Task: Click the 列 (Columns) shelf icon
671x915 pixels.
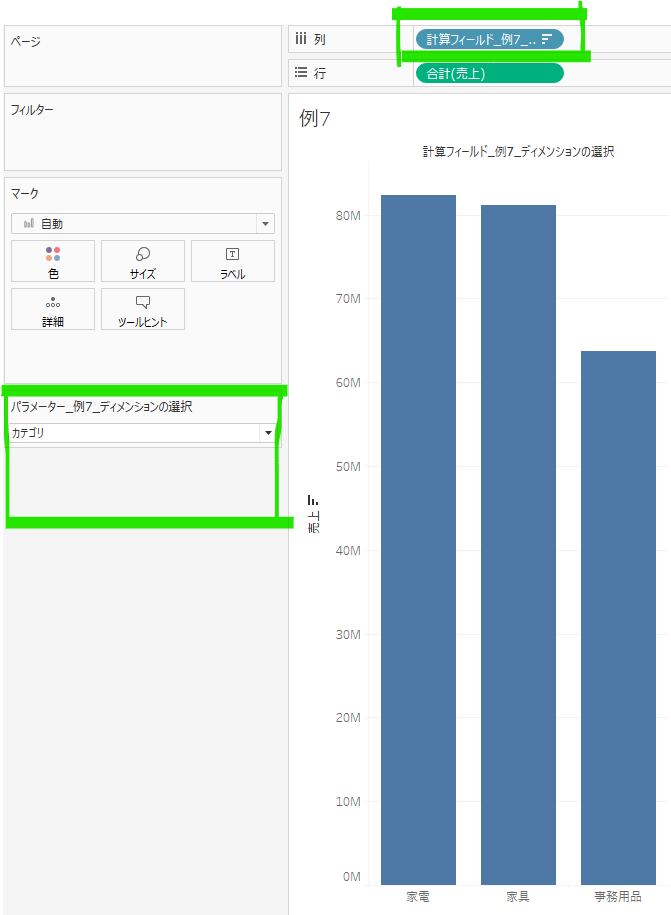Action: 300,39
